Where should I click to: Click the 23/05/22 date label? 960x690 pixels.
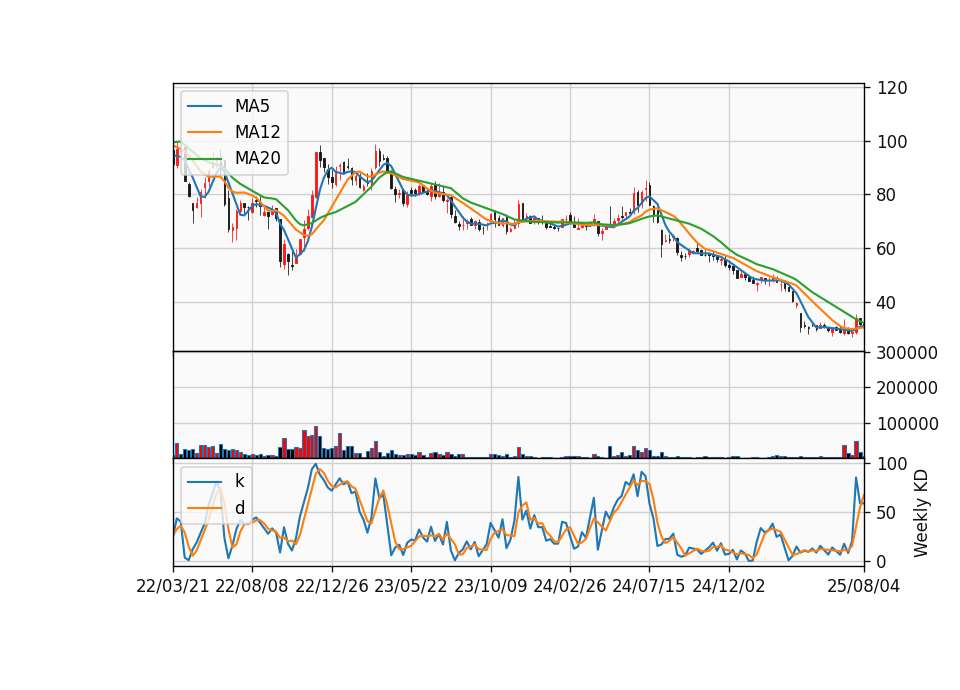point(411,586)
